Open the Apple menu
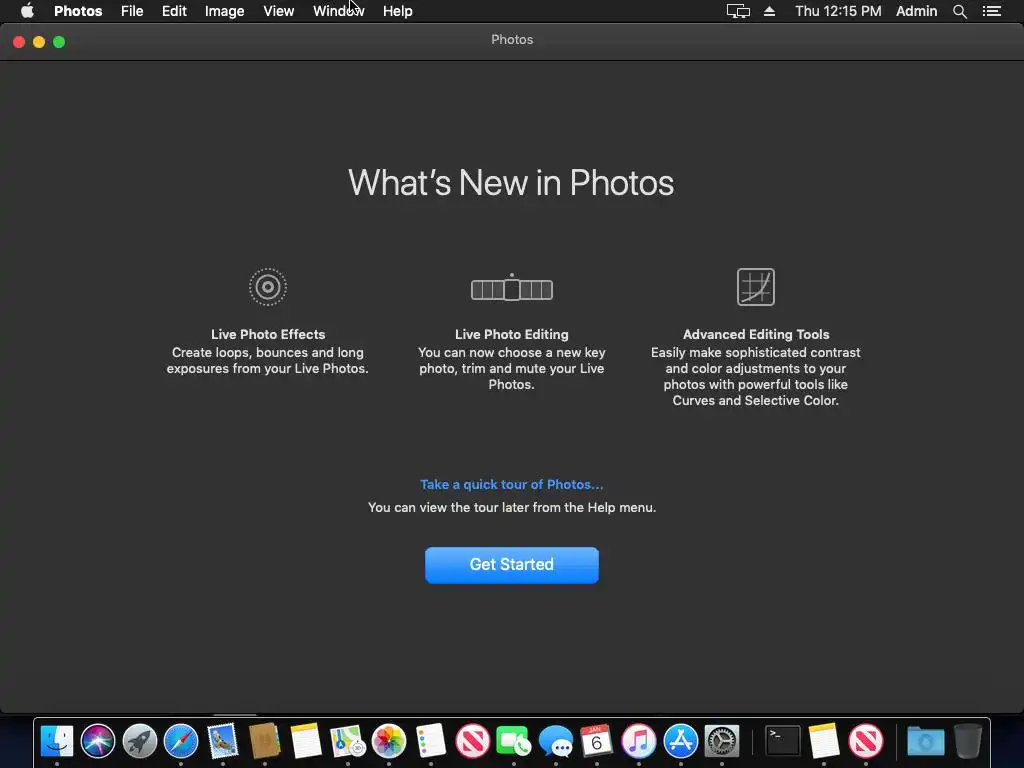The image size is (1024, 768). tap(27, 11)
